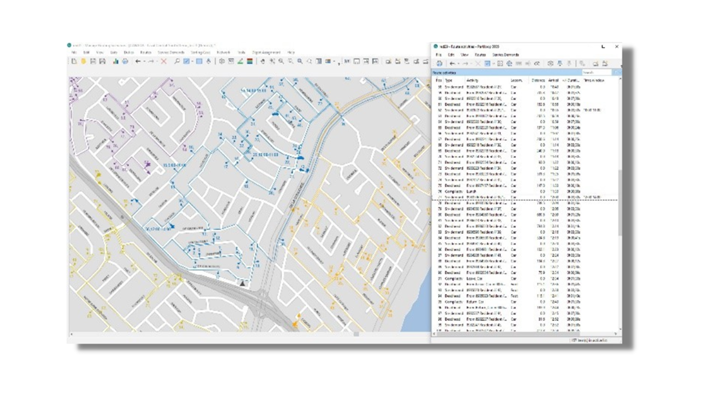This screenshot has width=705, height=397.
Task: Open dropdown arrow beside route window checkmark icon
Action: coord(493,64)
